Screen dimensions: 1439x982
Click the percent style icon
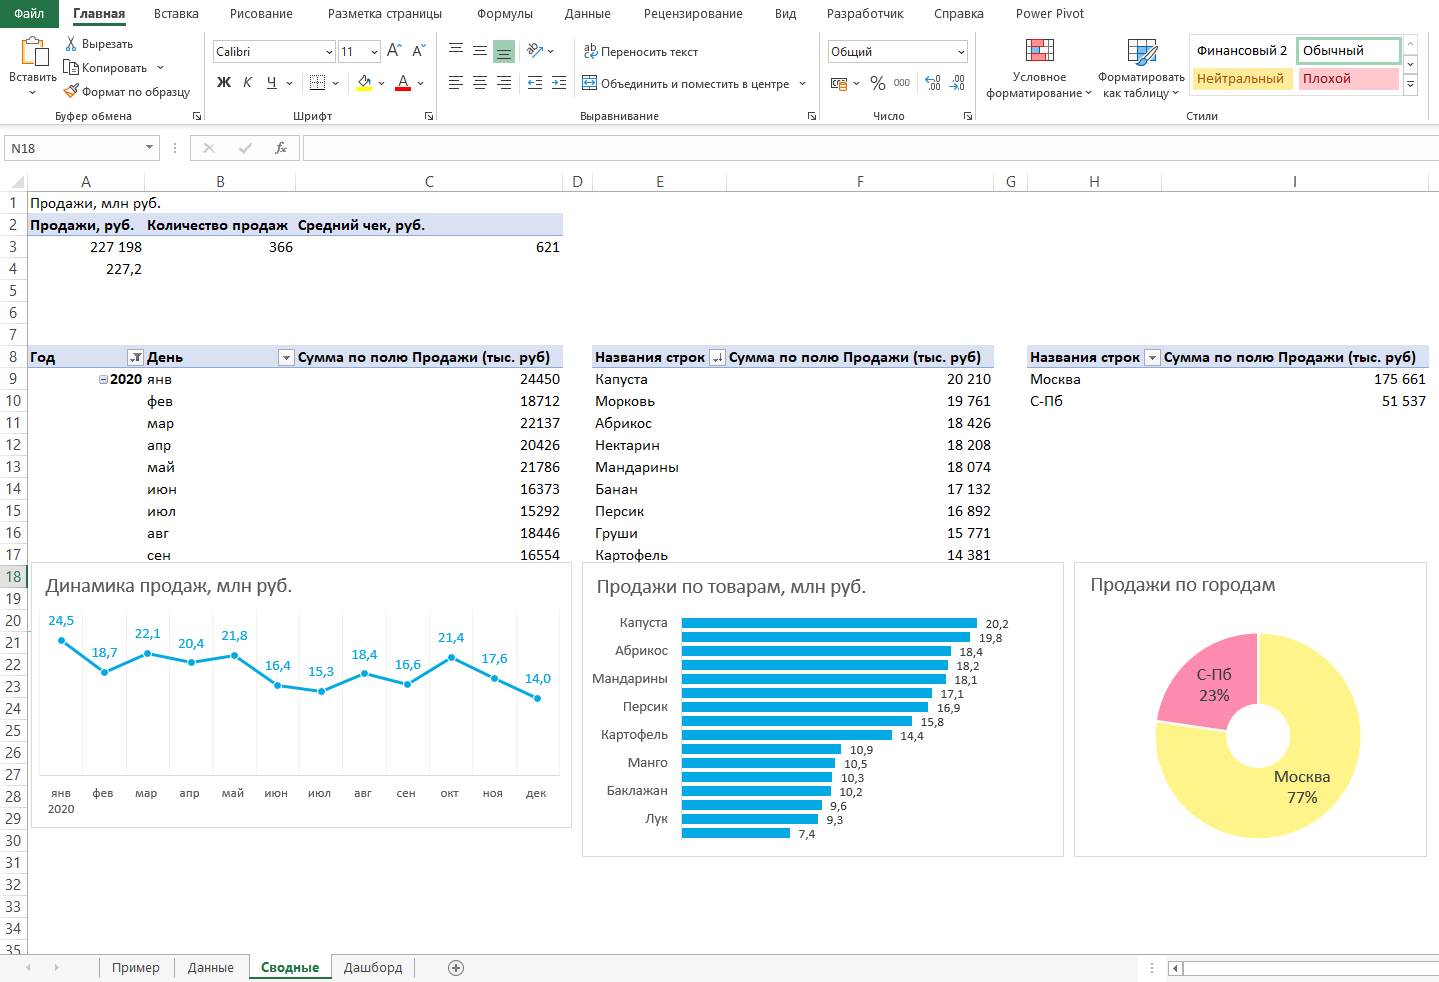tap(877, 83)
